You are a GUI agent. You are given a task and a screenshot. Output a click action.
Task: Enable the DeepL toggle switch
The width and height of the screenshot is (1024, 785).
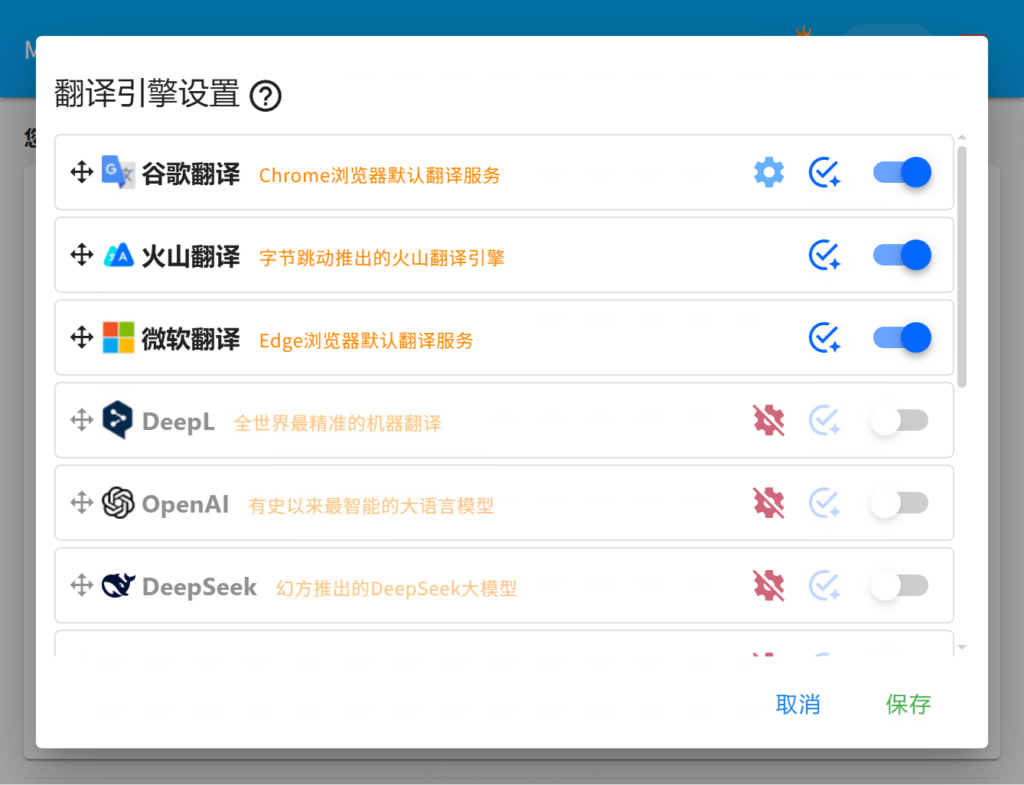point(899,420)
